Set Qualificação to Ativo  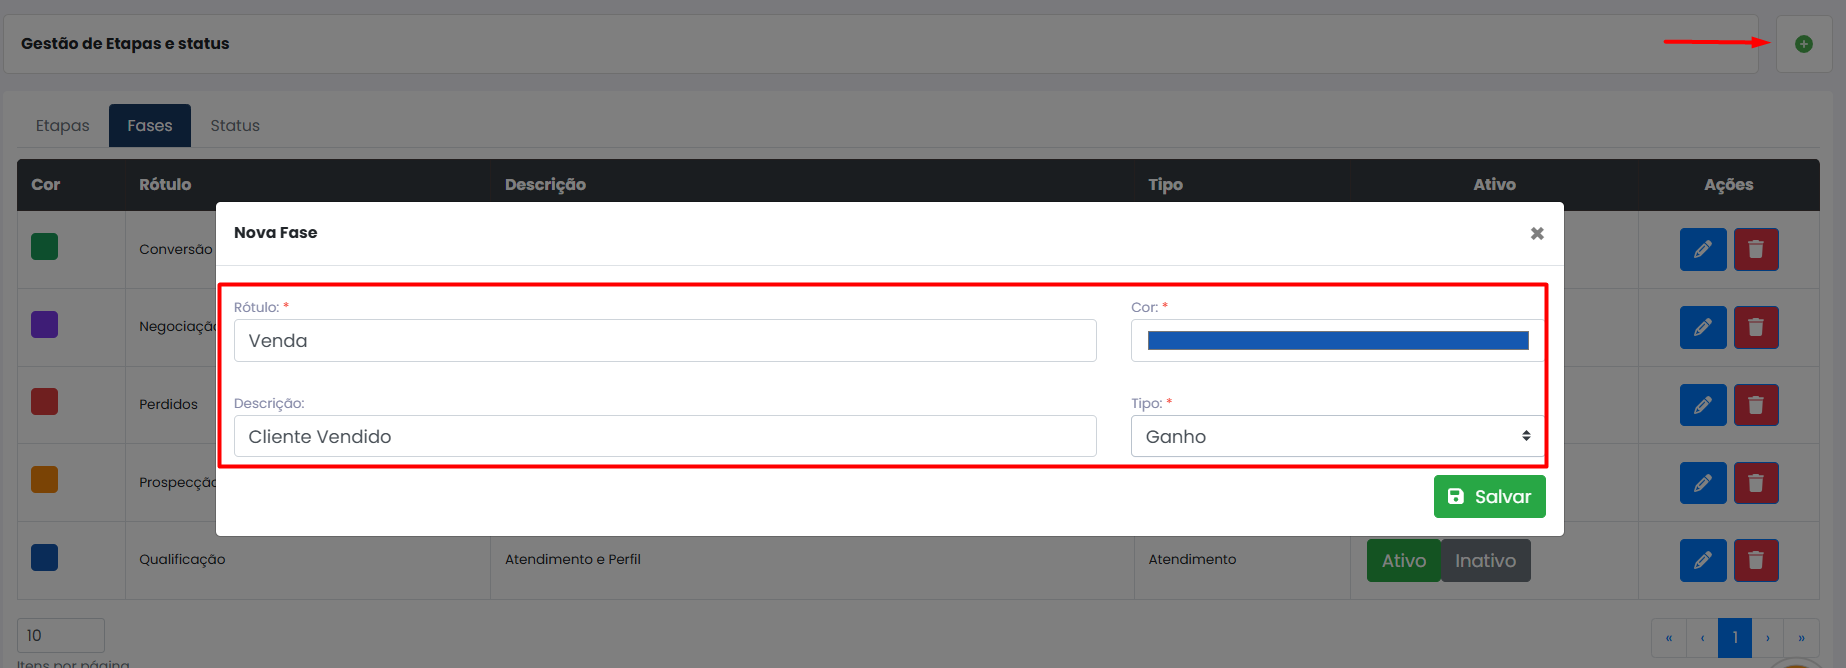pos(1404,561)
